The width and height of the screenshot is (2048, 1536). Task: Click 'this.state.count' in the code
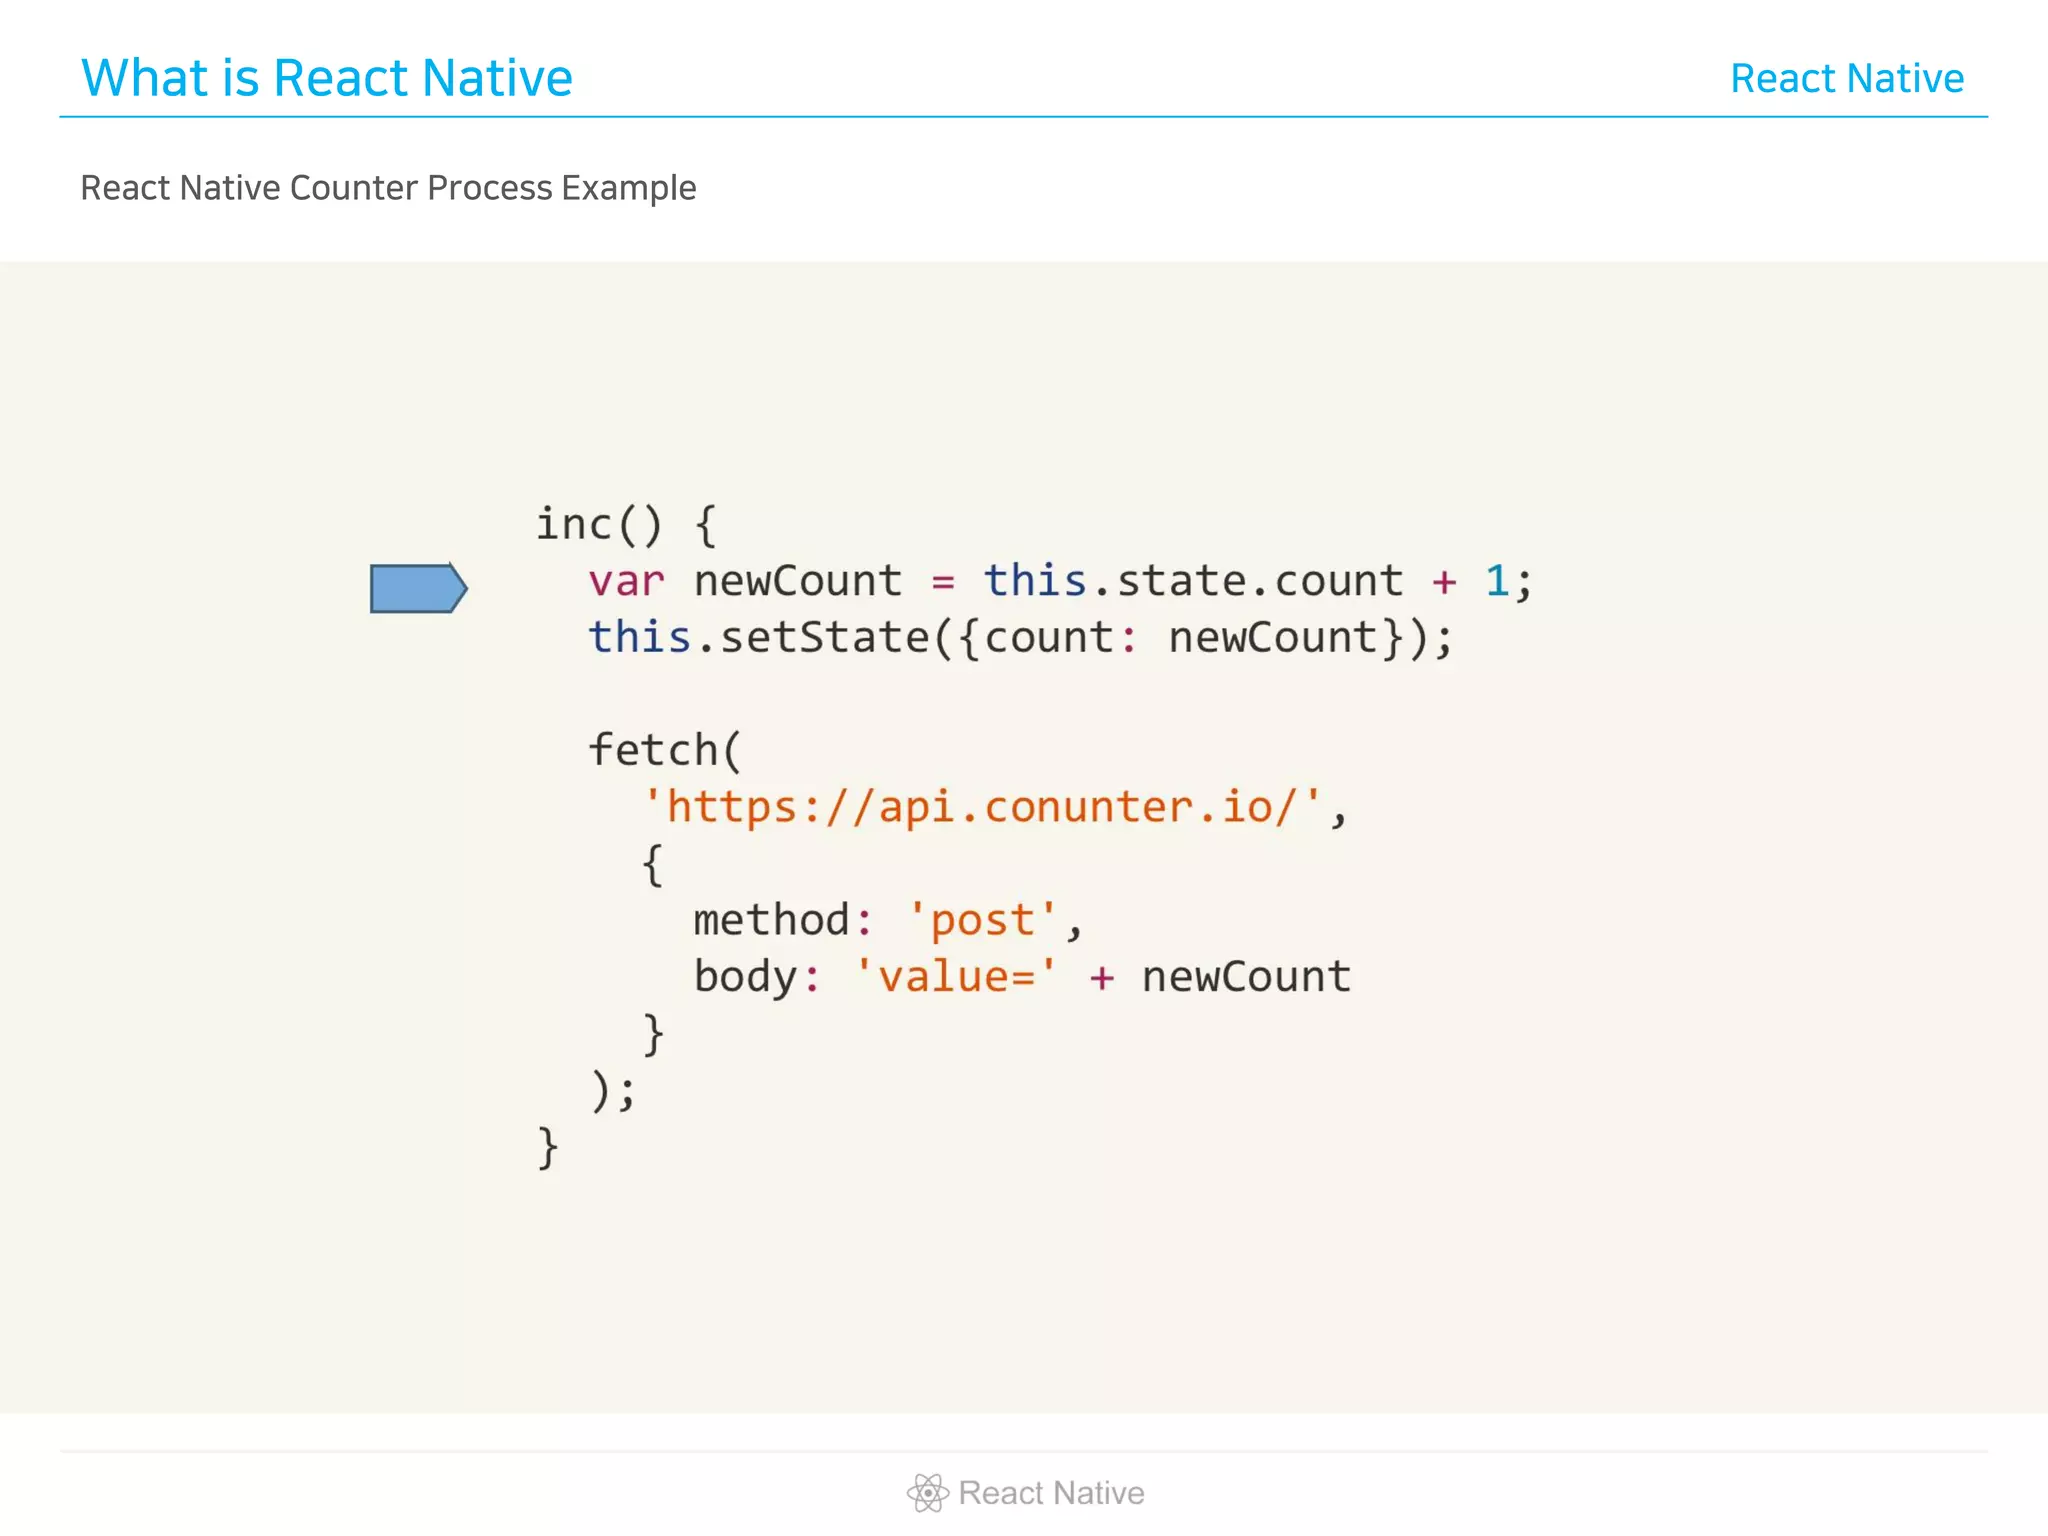[x=1194, y=581]
